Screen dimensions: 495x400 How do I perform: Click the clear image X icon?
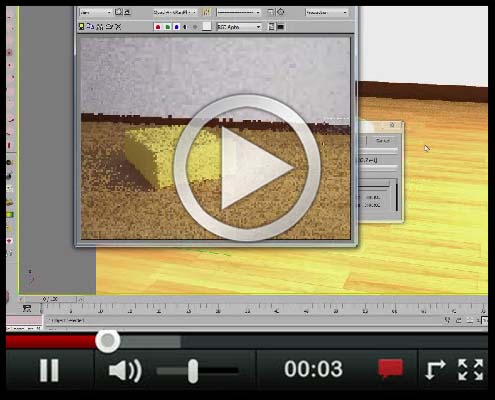point(118,27)
